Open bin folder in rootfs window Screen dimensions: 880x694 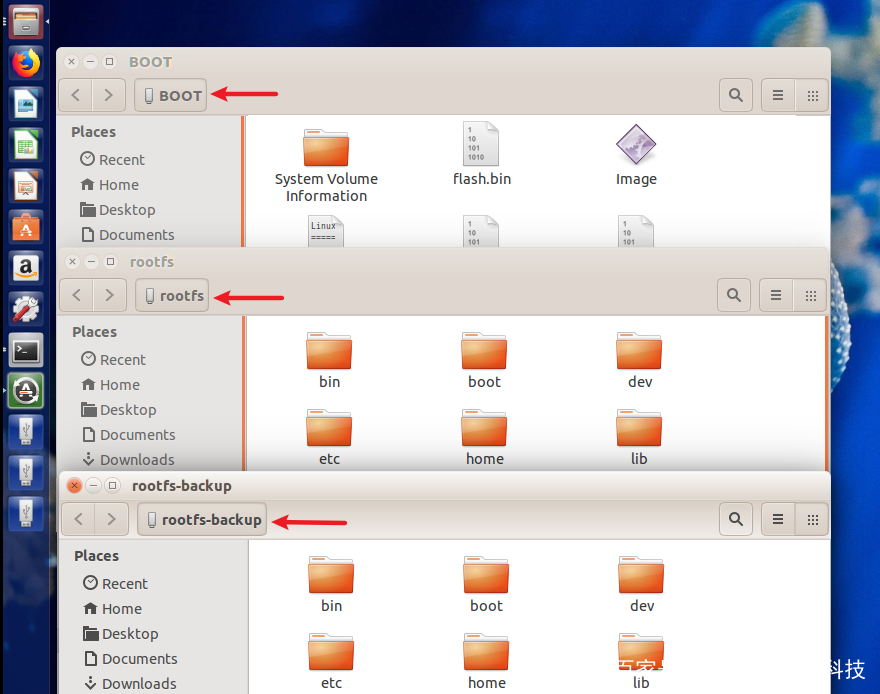(x=329, y=360)
